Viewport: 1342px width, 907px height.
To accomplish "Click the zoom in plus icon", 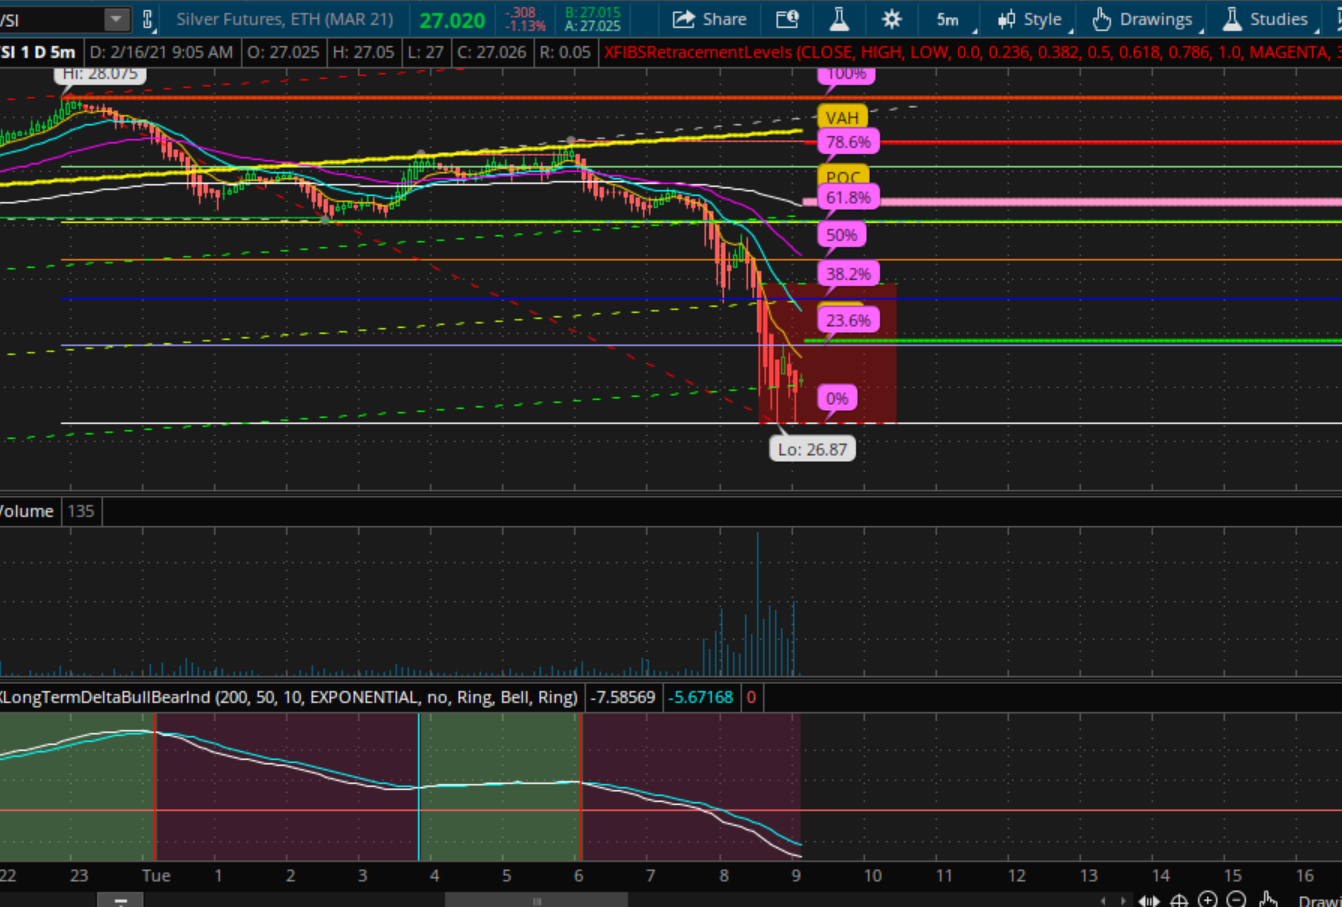I will pyautogui.click(x=1207, y=900).
